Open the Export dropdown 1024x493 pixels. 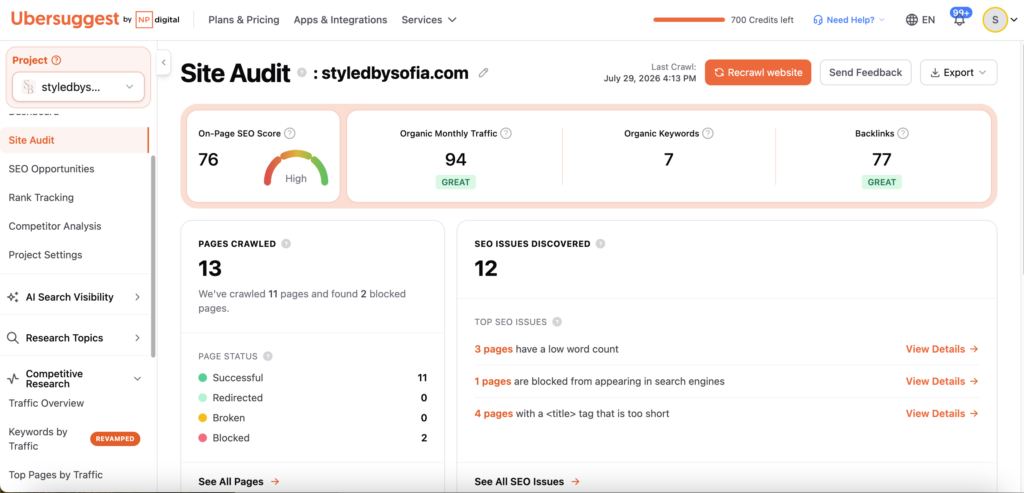click(x=958, y=72)
